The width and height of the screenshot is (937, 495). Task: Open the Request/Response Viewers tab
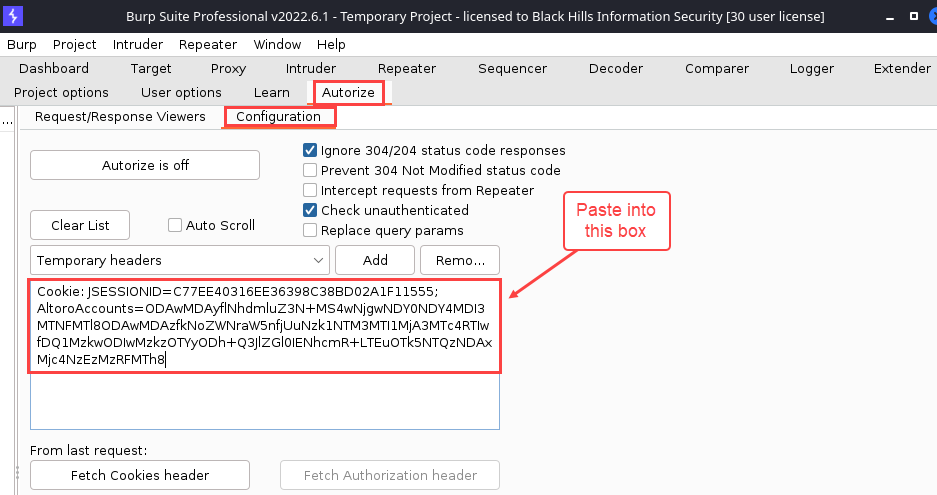[120, 117]
